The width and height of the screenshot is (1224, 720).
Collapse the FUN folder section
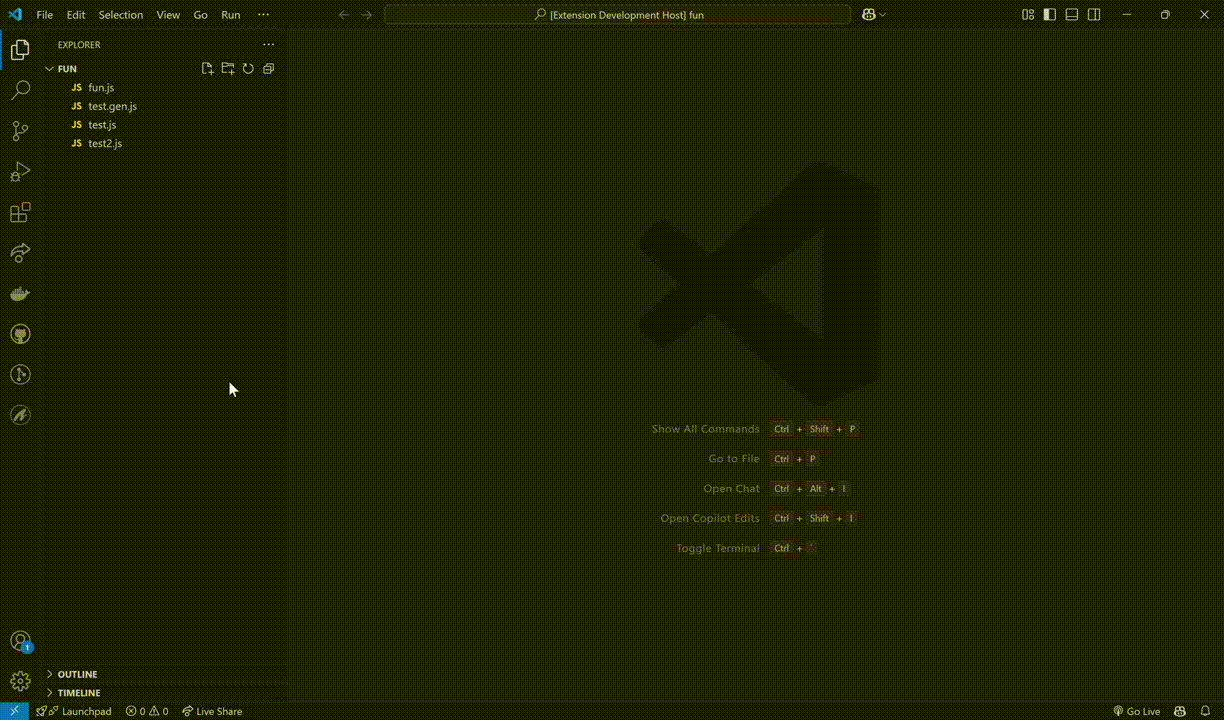pyautogui.click(x=163, y=69)
